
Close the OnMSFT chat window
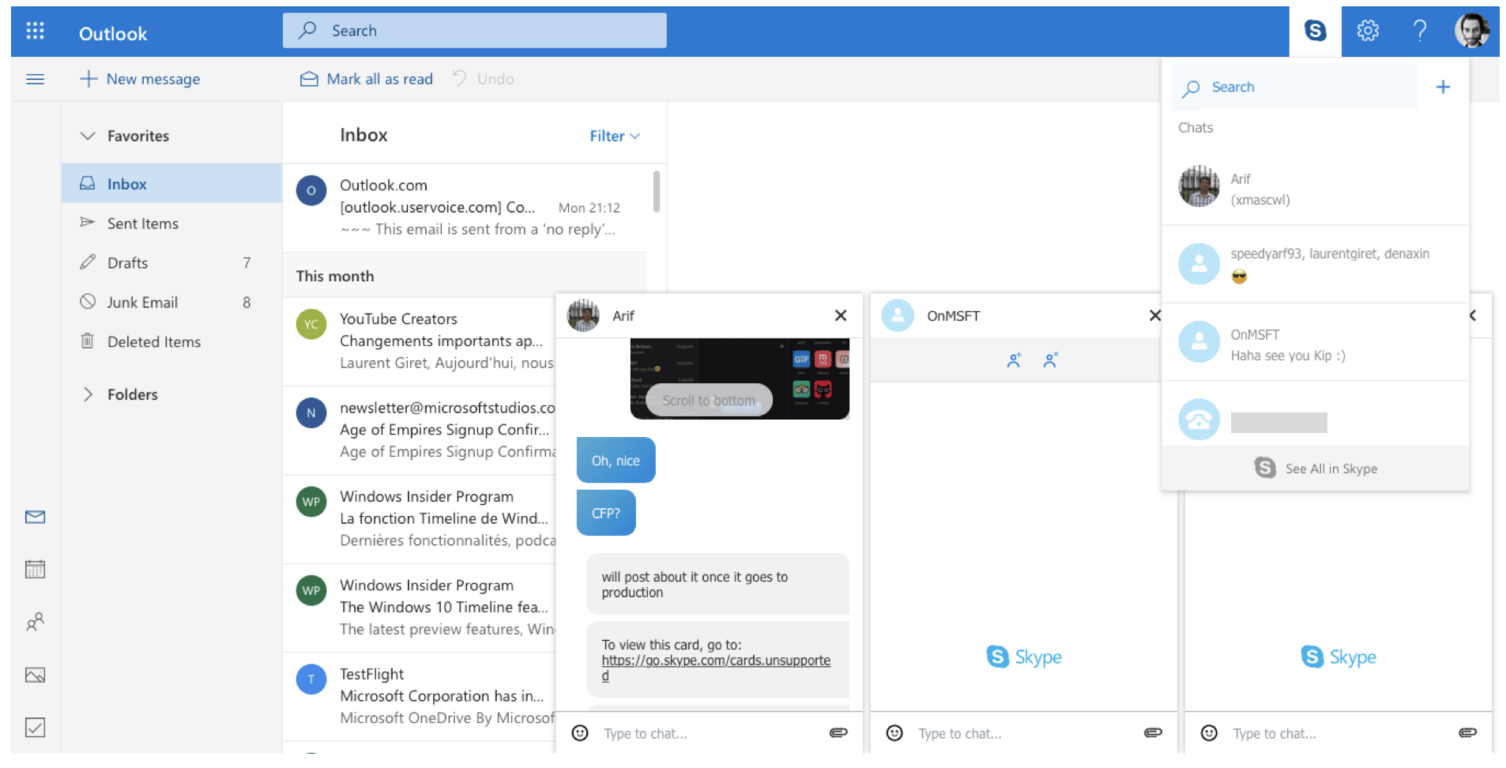(1155, 316)
